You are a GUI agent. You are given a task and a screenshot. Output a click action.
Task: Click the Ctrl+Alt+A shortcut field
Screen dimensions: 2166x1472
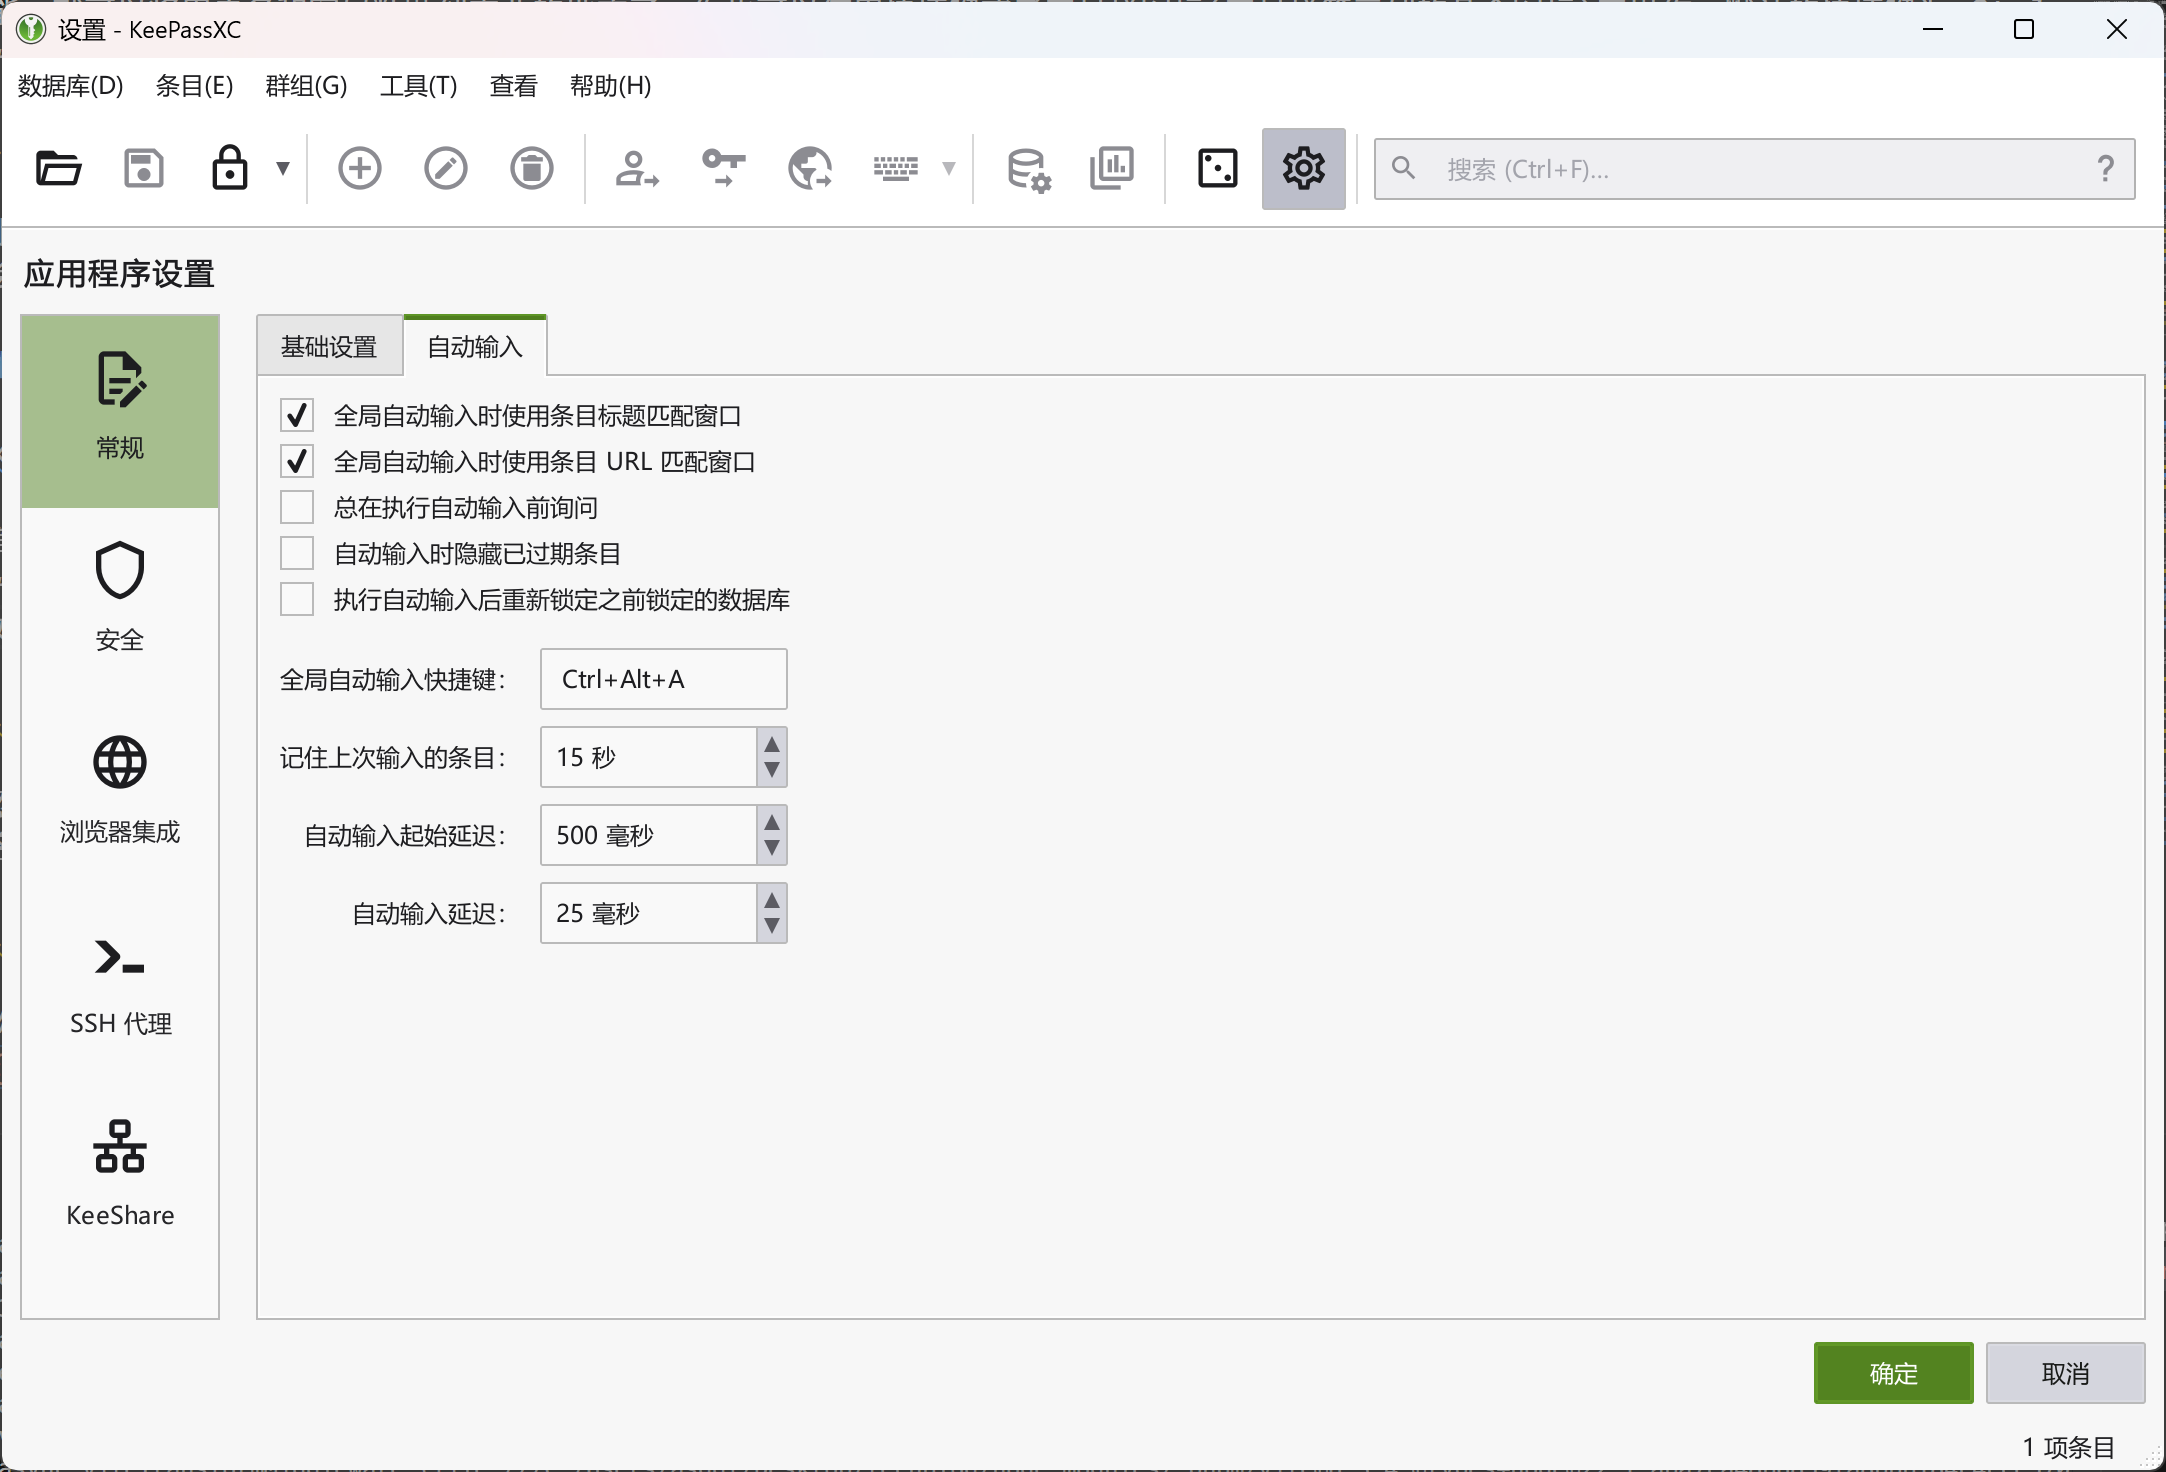point(664,679)
